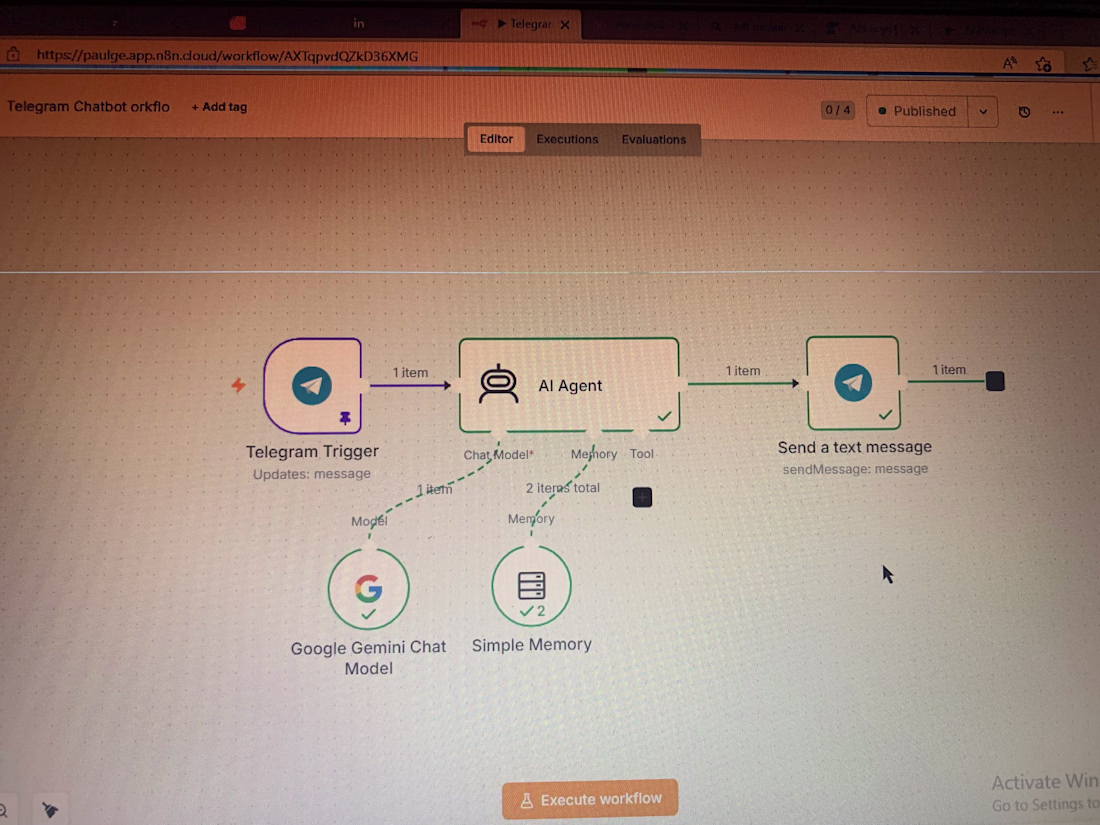Click '1 item' between AI Agent and Send message
The height and width of the screenshot is (825, 1100).
point(743,370)
